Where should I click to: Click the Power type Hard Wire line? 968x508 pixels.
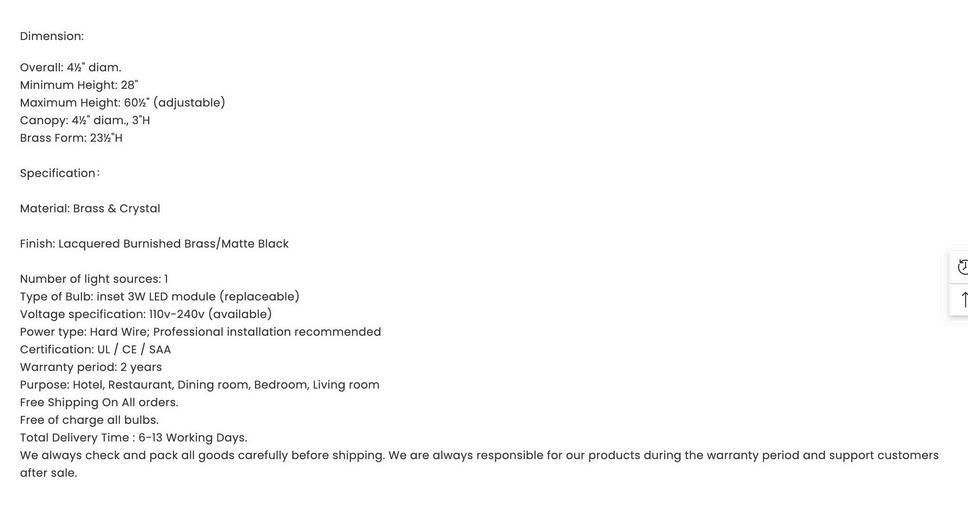(x=200, y=331)
